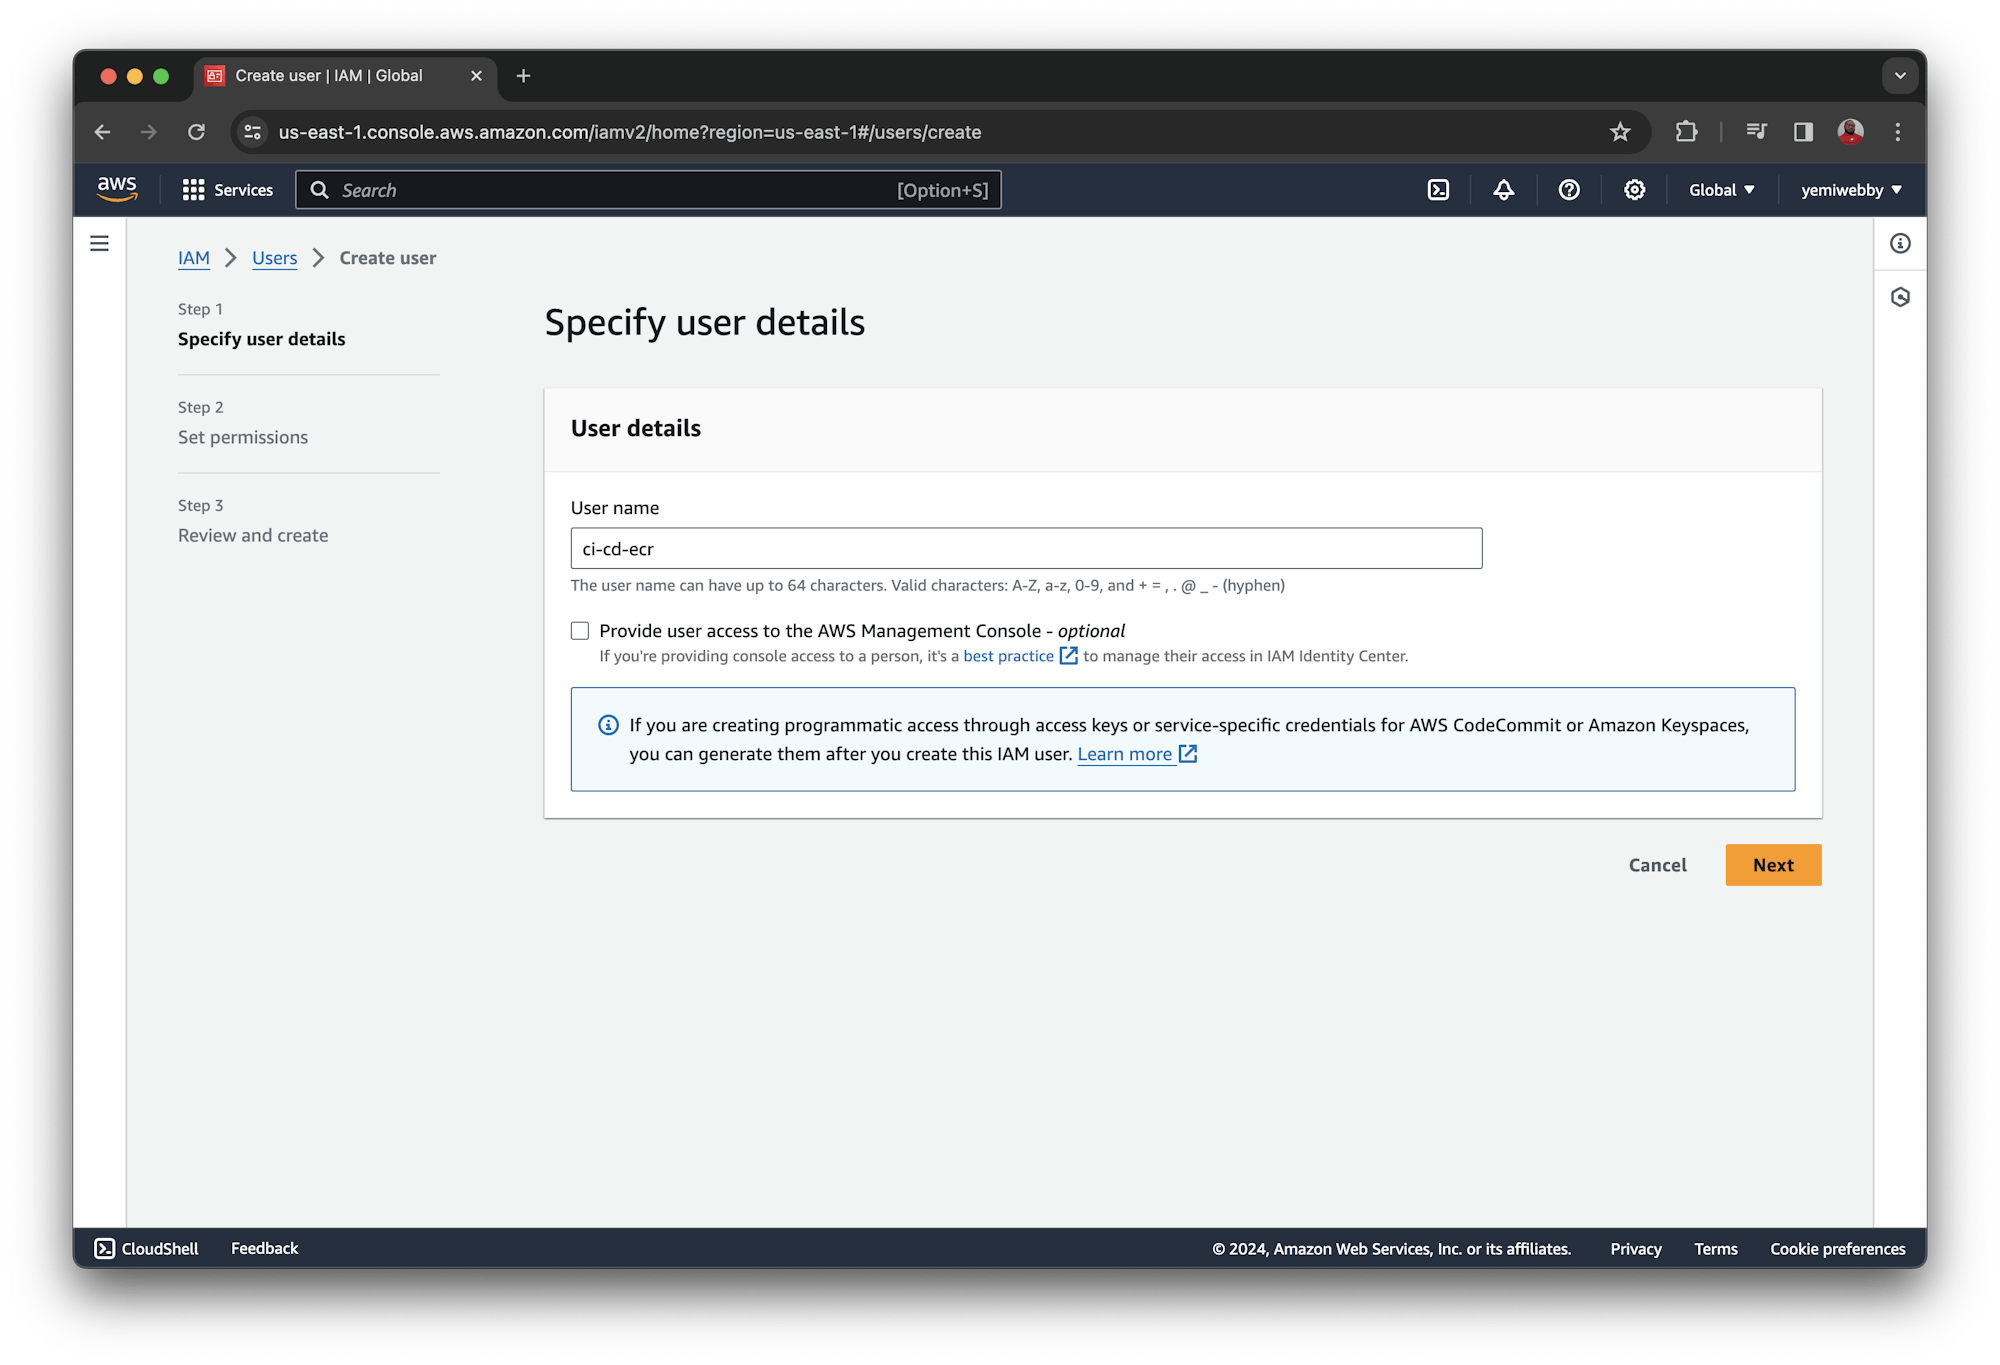
Task: Open the settings gear icon
Action: pyautogui.click(x=1634, y=190)
